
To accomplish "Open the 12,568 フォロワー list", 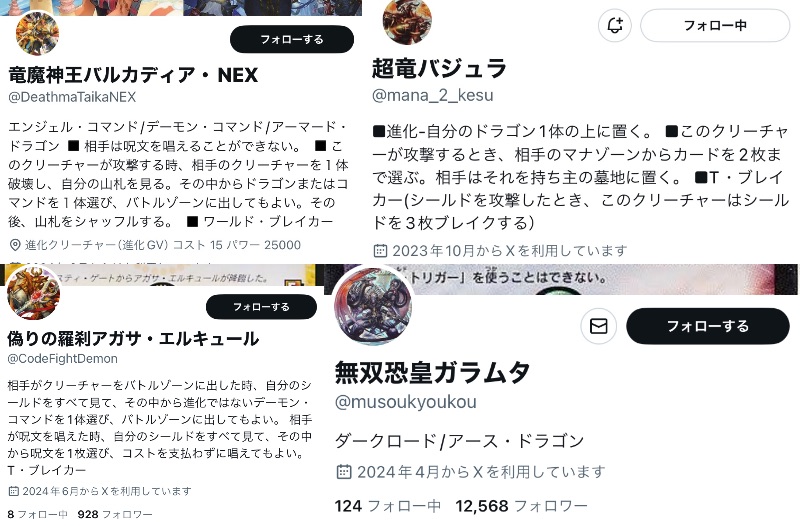I will pos(521,506).
